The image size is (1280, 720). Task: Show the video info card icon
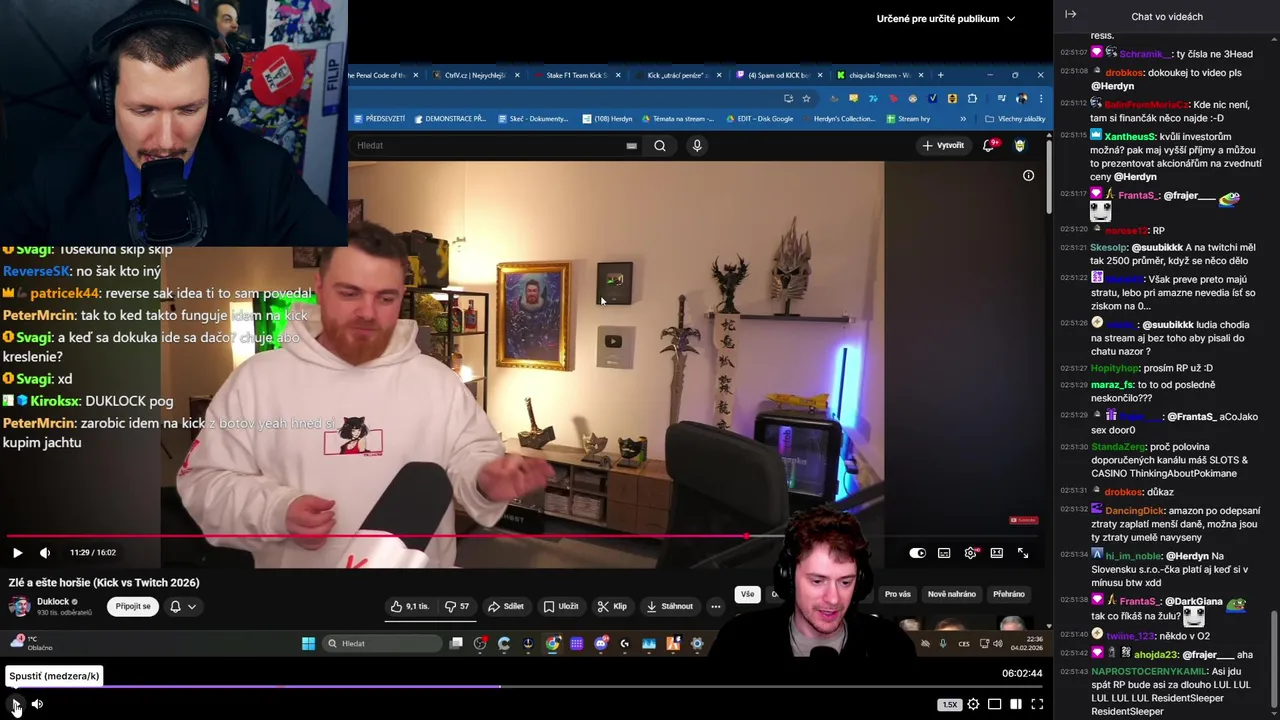tap(1028, 175)
